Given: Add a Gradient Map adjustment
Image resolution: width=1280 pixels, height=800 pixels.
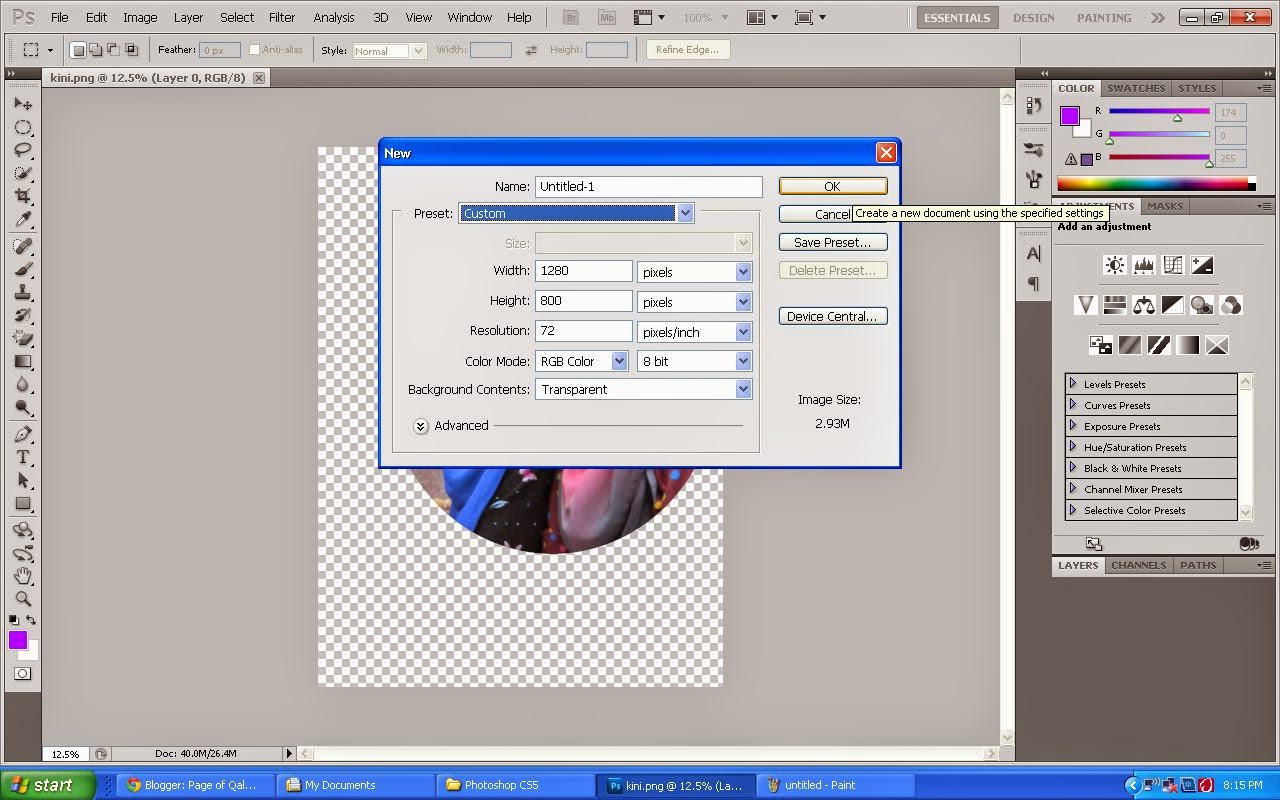Looking at the screenshot, I should coord(1187,345).
